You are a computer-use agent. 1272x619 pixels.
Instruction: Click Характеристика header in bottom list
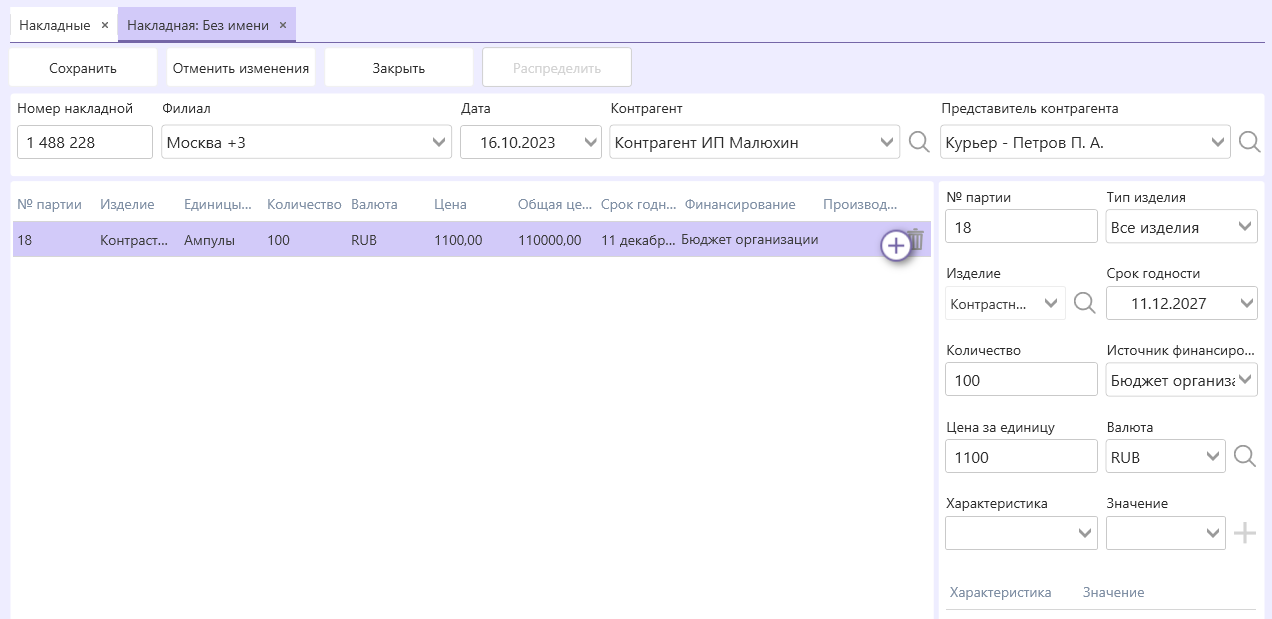point(1000,592)
